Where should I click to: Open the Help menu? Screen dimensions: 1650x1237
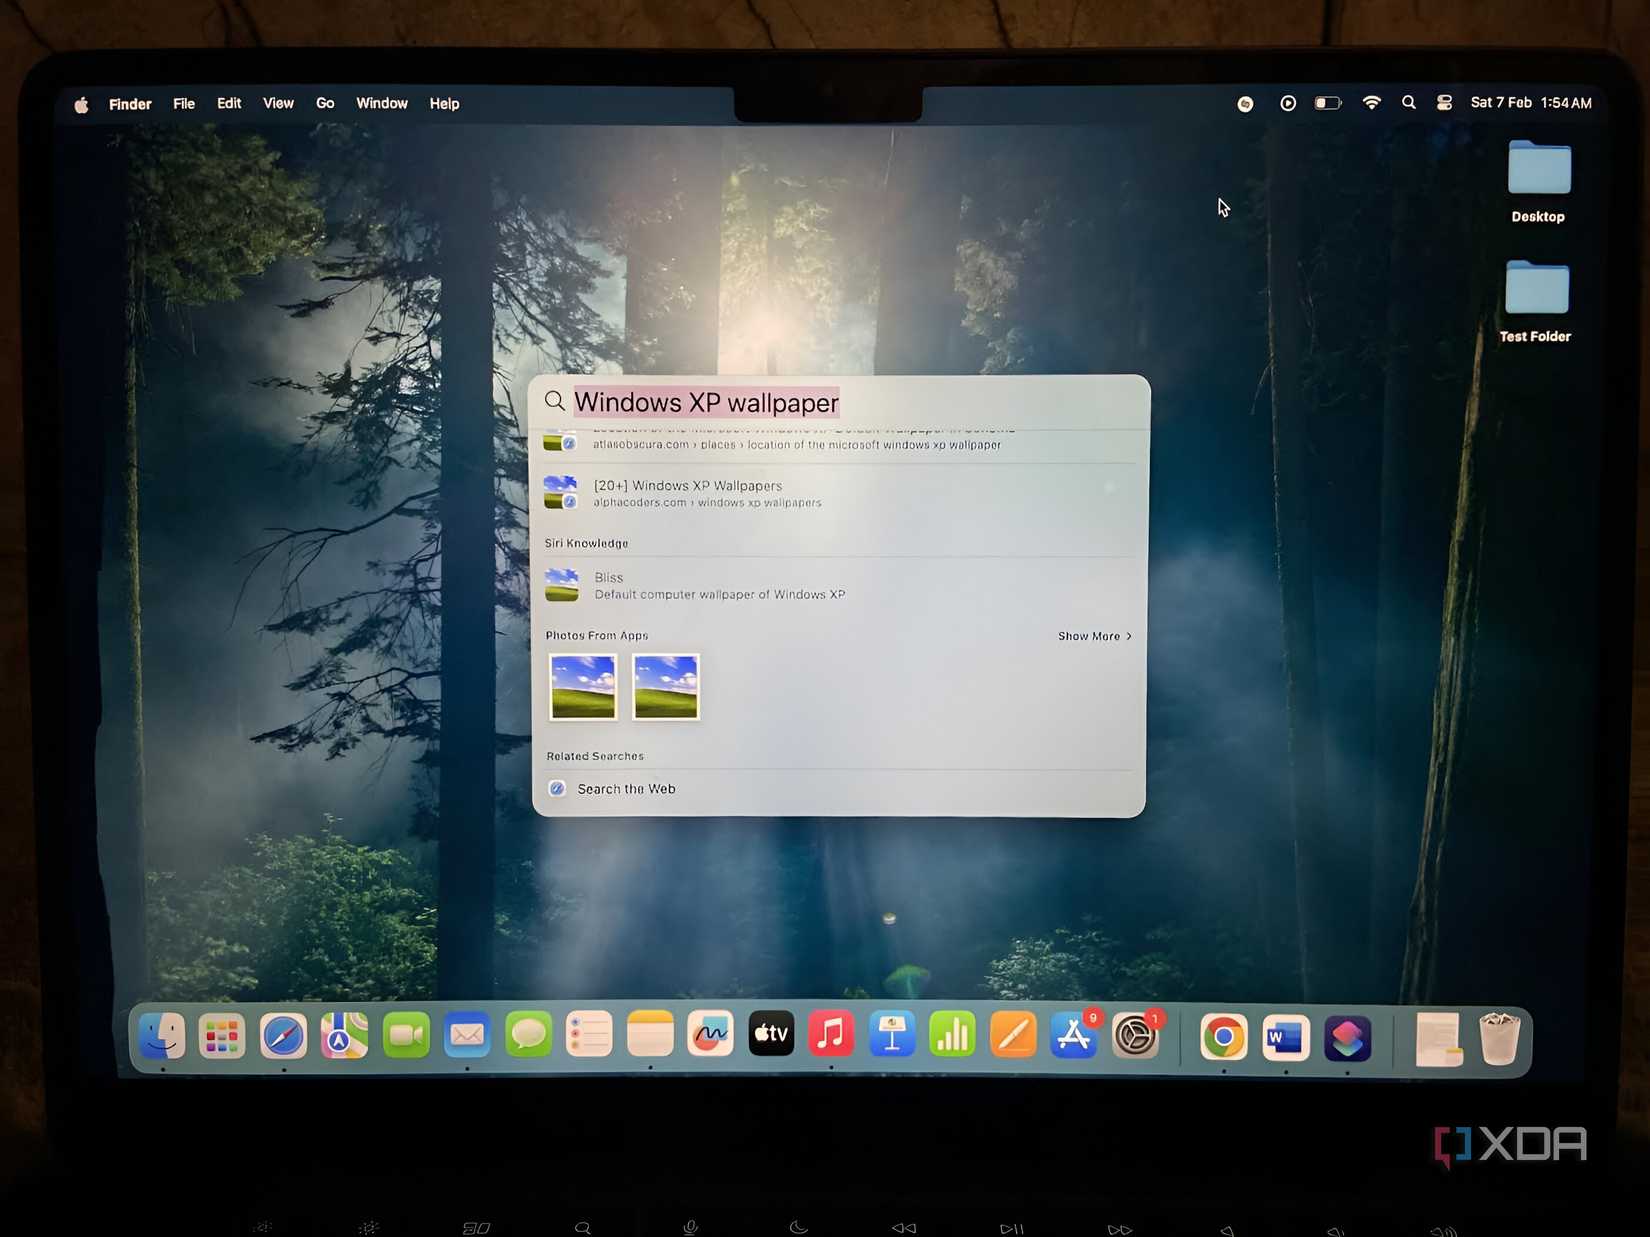coord(444,104)
